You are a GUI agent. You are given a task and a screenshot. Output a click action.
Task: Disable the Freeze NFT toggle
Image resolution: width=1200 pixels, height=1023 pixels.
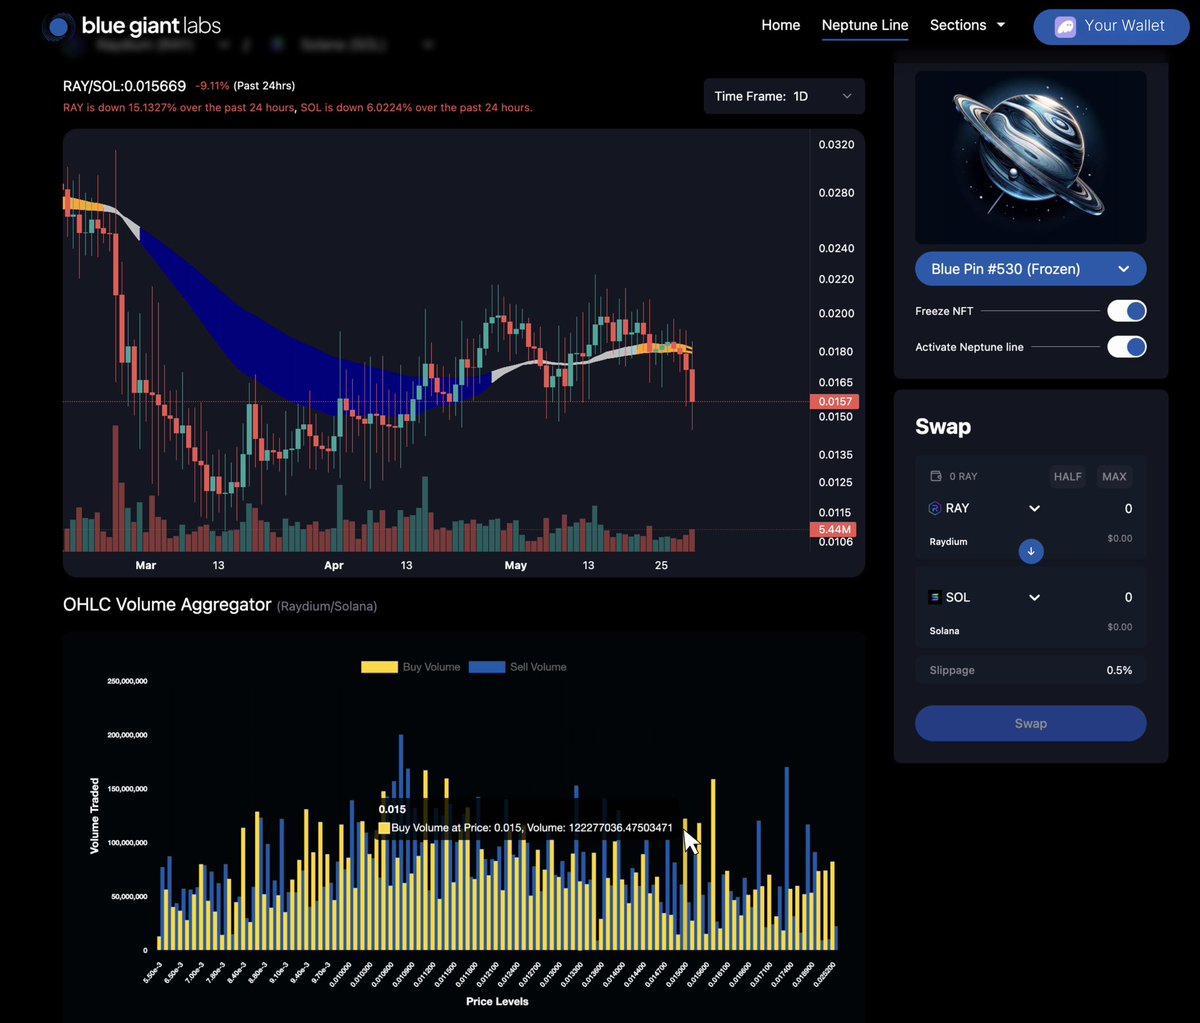pos(1127,310)
